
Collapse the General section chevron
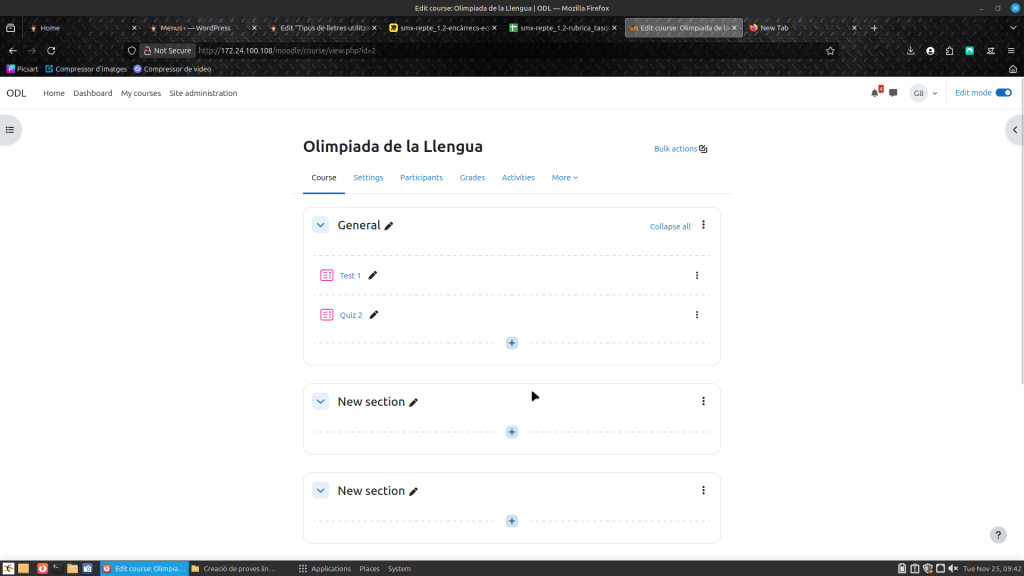point(320,225)
